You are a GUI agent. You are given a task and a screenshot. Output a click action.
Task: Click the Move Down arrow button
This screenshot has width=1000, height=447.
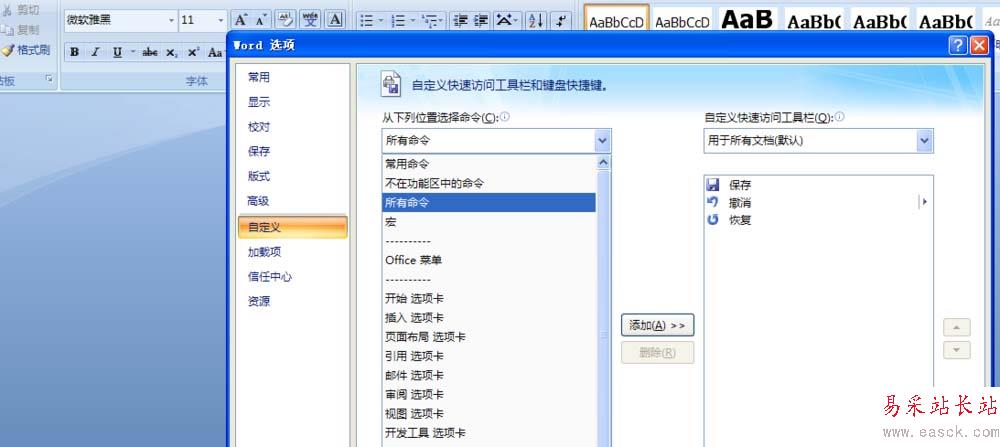(957, 350)
